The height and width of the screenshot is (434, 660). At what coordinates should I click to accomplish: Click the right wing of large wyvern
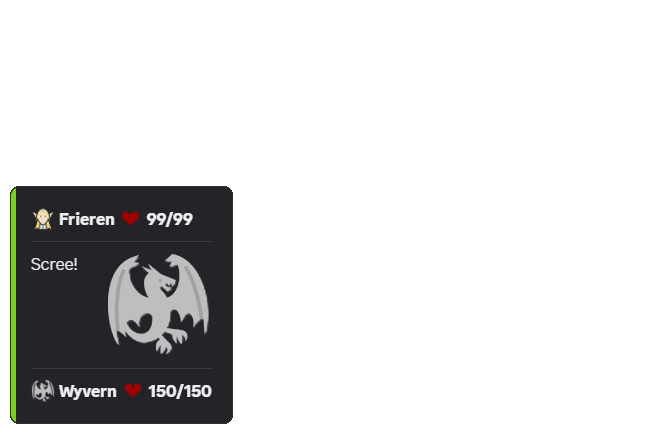pos(194,290)
